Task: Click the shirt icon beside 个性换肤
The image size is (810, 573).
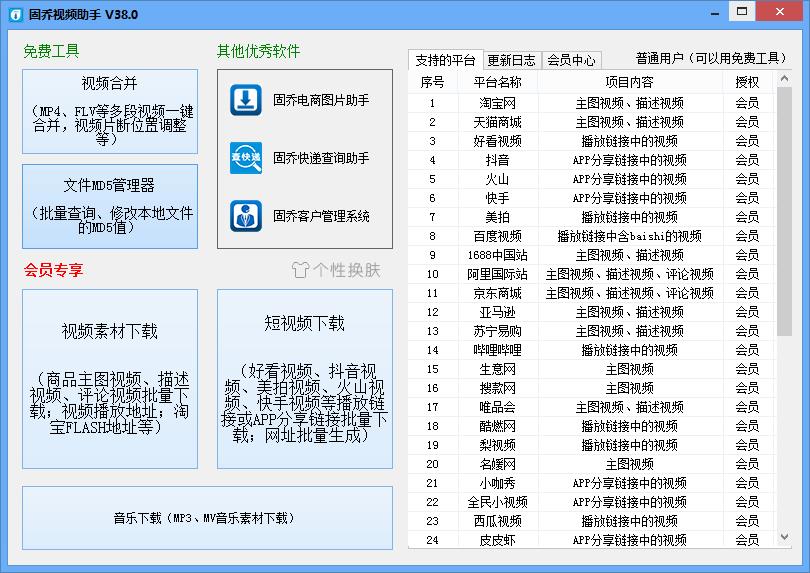Action: (300, 269)
